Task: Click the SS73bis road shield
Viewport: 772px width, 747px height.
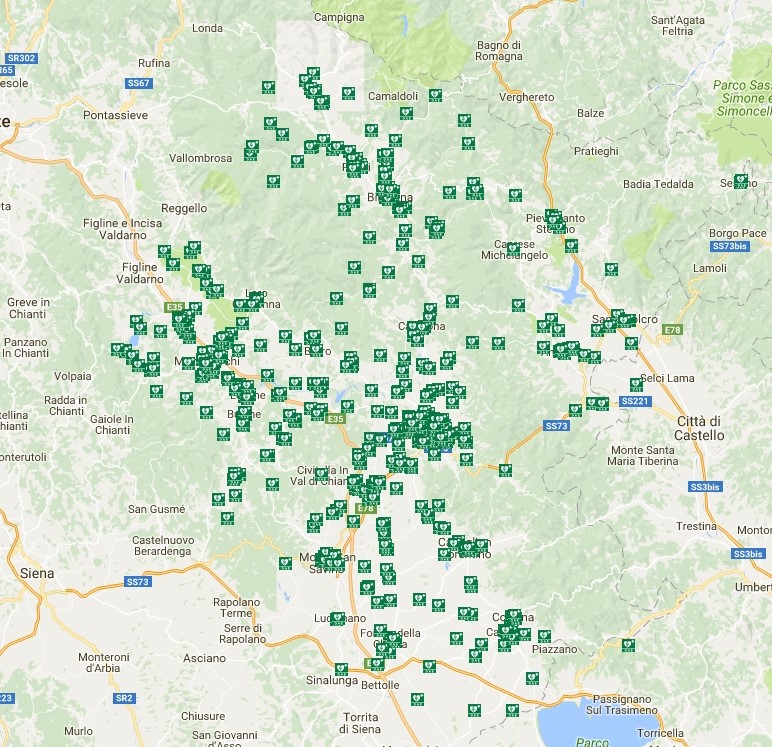Action: [x=730, y=246]
